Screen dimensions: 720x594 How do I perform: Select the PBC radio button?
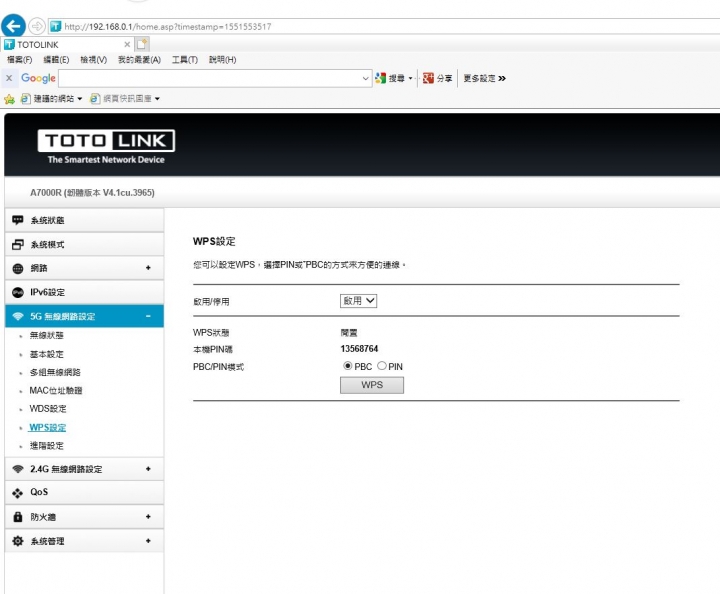(348, 366)
